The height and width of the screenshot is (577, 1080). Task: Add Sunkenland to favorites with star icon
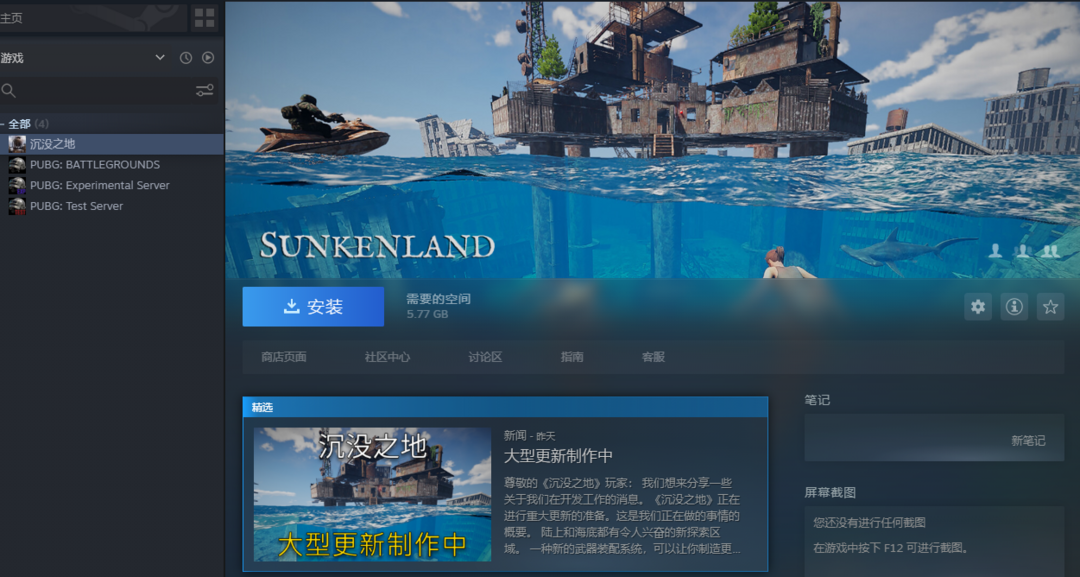point(1050,307)
